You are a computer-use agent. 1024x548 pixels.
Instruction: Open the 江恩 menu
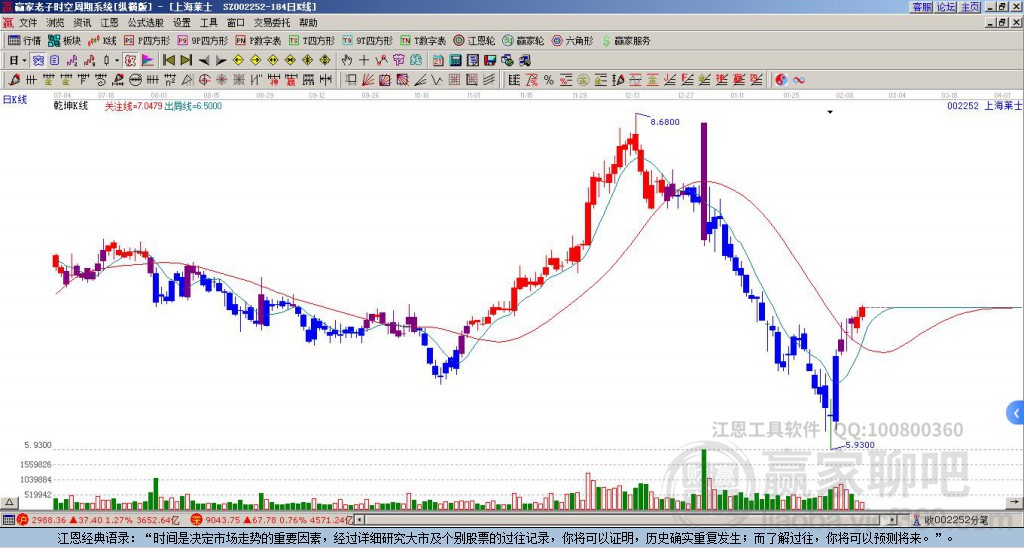pyautogui.click(x=110, y=23)
